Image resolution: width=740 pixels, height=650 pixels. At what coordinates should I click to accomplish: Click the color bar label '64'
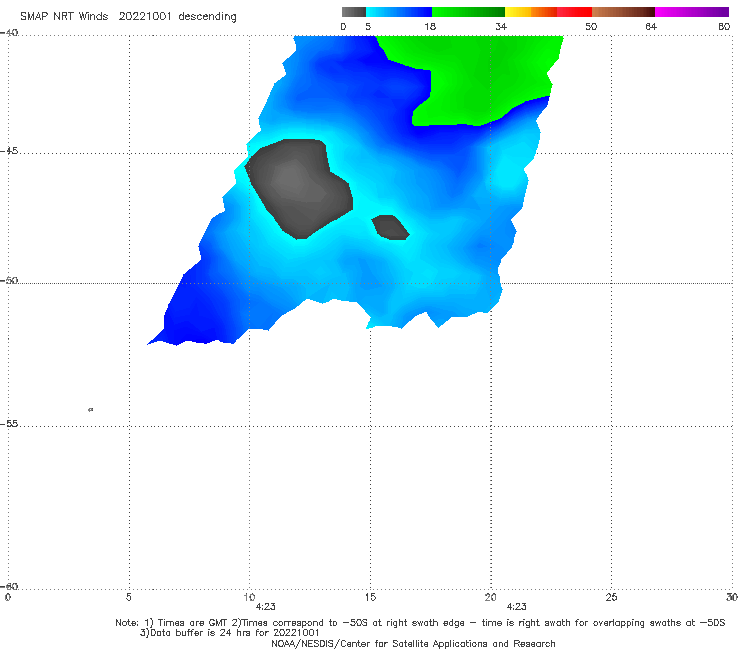coord(651,26)
